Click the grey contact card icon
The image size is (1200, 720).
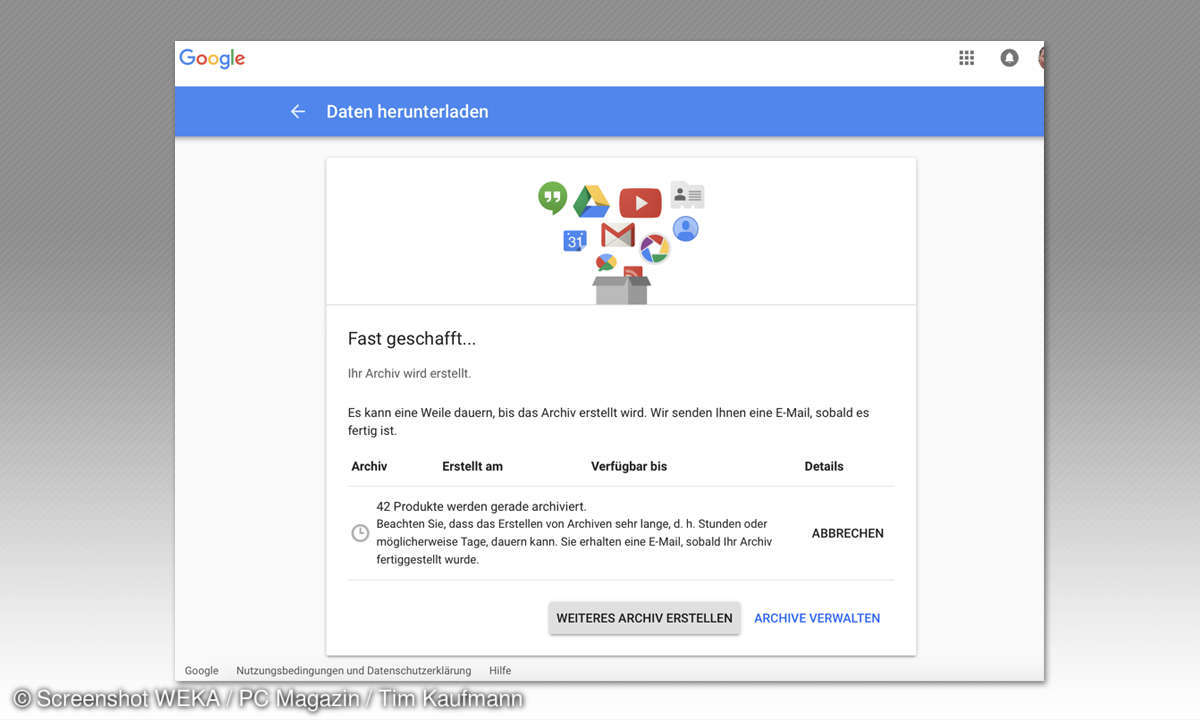tap(687, 195)
